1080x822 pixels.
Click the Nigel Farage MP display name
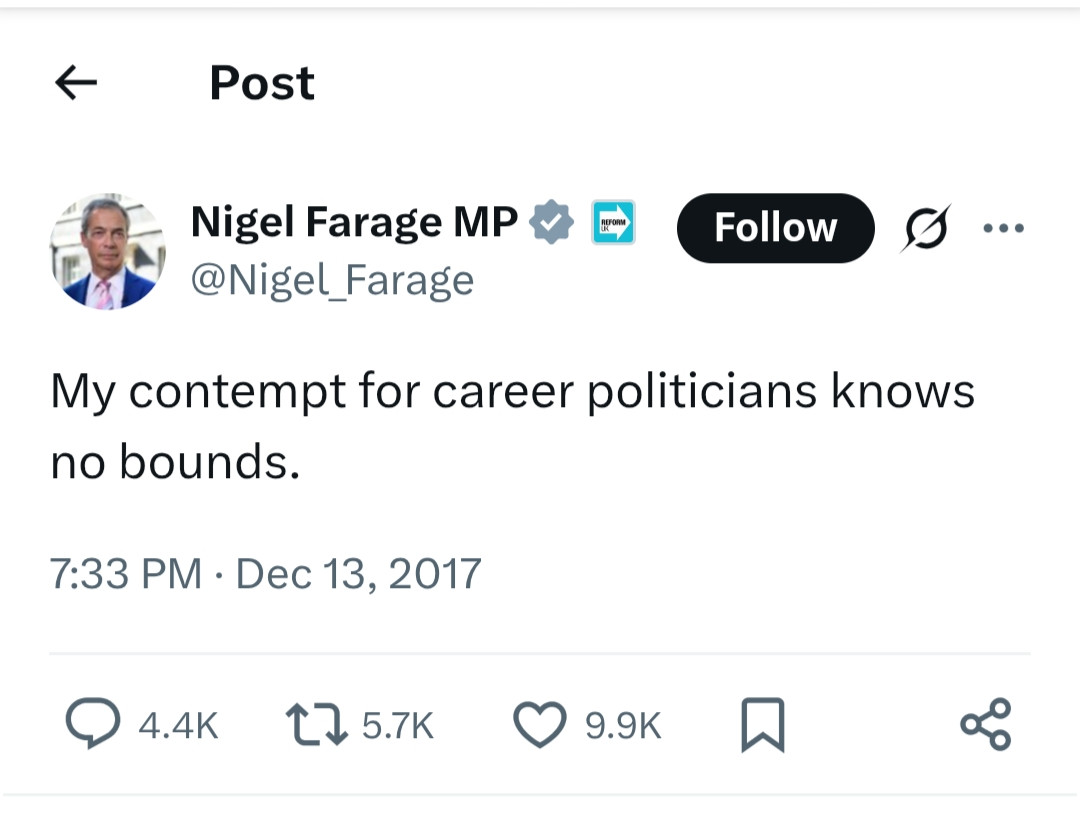(354, 222)
